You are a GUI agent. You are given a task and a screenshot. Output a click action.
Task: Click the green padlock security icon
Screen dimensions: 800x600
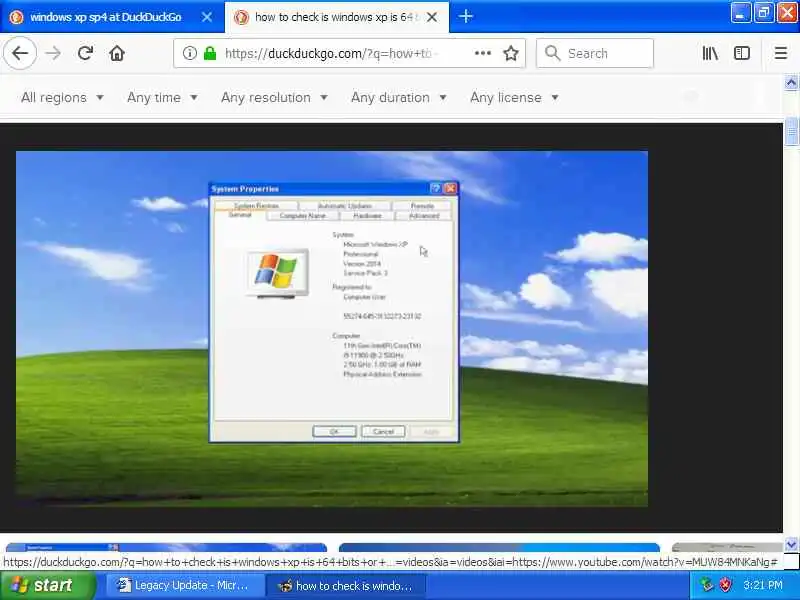click(210, 53)
